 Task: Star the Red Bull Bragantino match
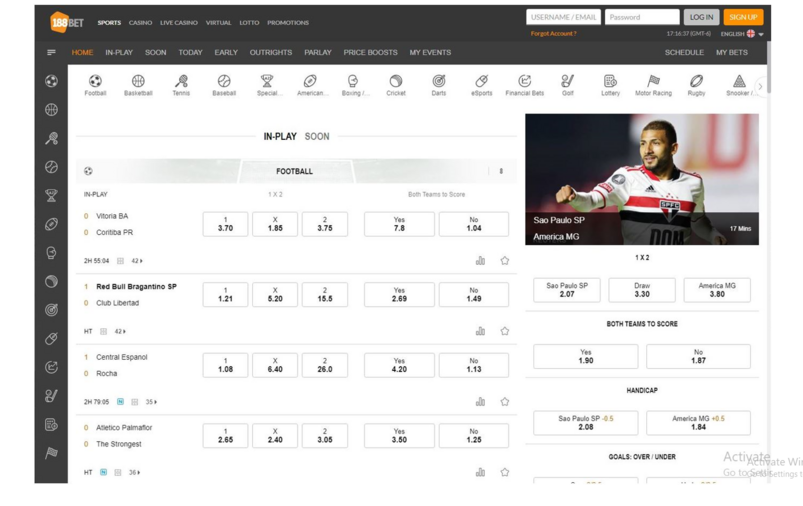[x=504, y=331]
